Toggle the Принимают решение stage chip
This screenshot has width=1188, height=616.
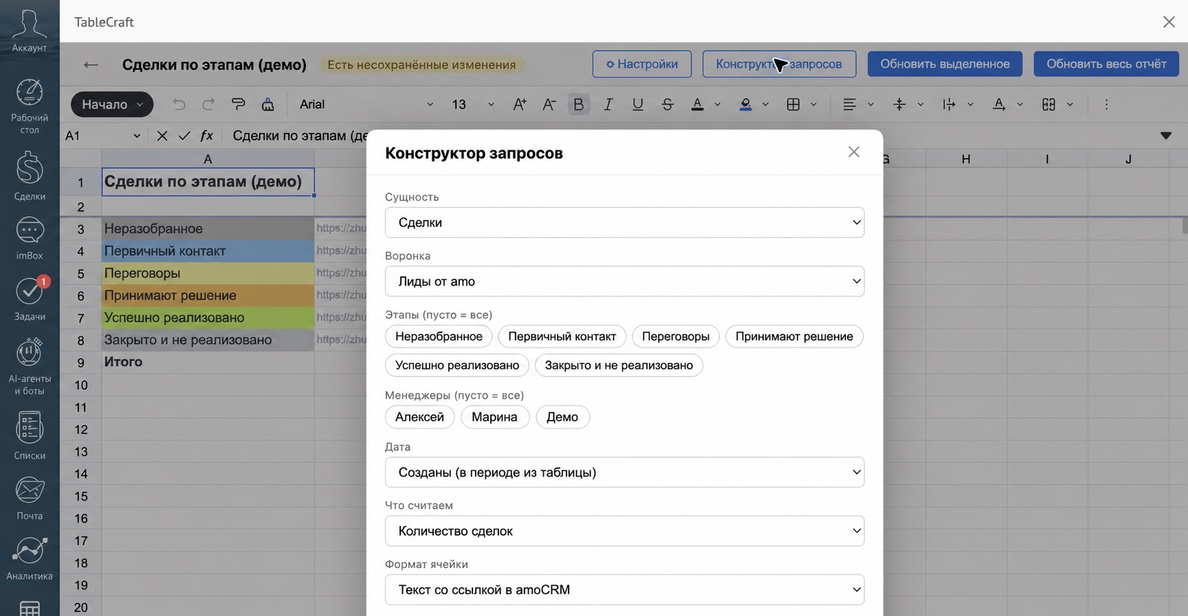(x=794, y=336)
